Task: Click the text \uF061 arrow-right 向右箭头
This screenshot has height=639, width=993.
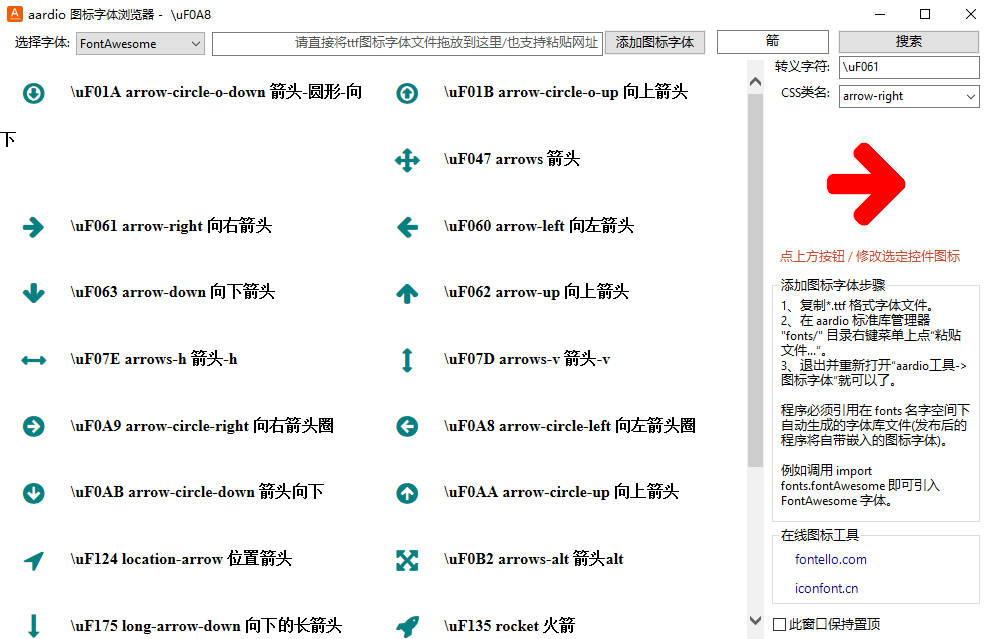Action: pyautogui.click(x=171, y=226)
